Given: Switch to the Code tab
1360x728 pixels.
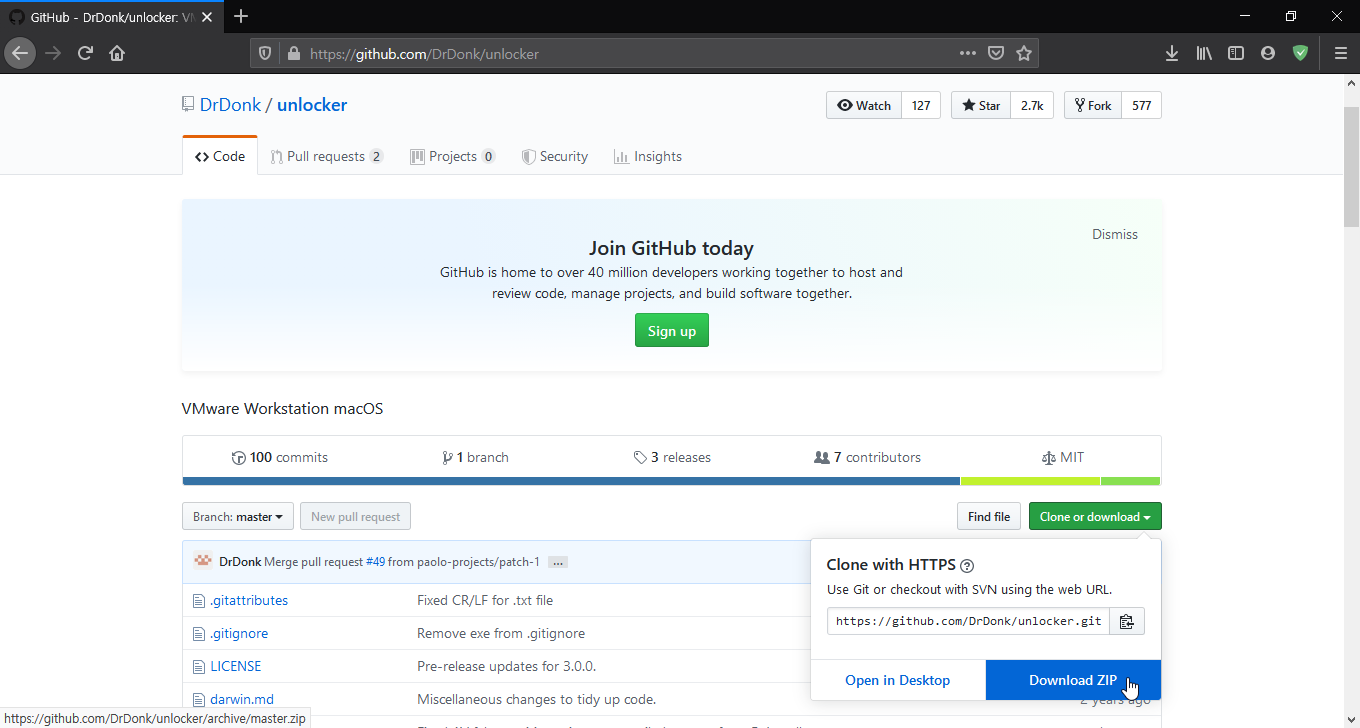Looking at the screenshot, I should 220,156.
